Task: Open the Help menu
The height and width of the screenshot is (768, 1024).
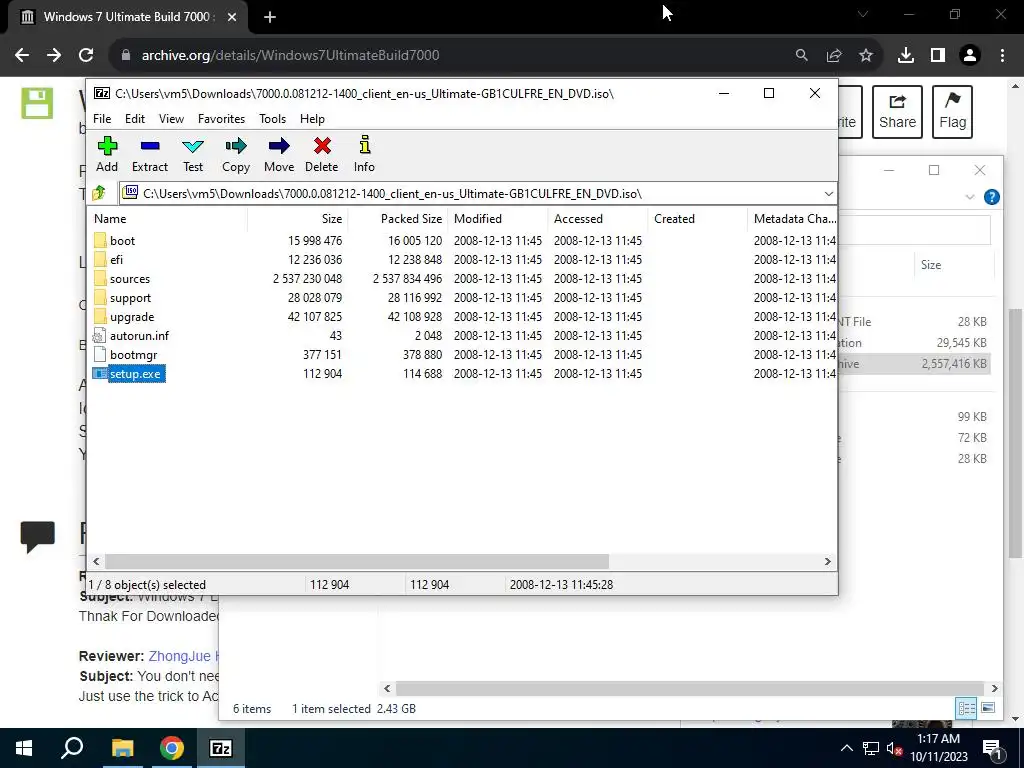Action: point(312,119)
